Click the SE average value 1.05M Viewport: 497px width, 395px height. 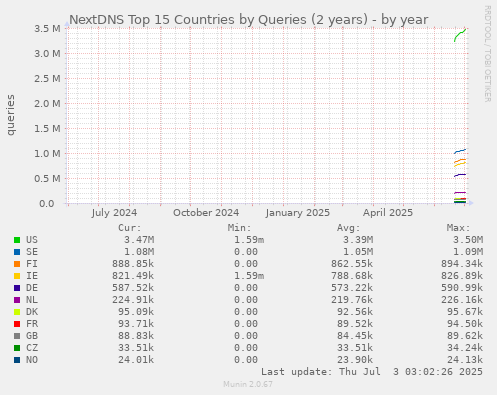[358, 252]
